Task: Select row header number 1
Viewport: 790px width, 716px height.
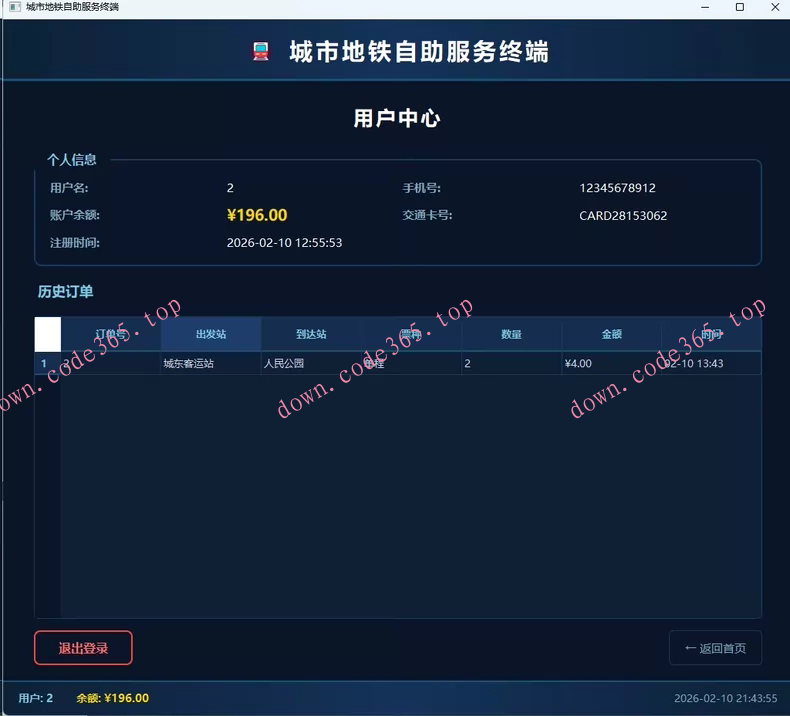Action: click(48, 363)
